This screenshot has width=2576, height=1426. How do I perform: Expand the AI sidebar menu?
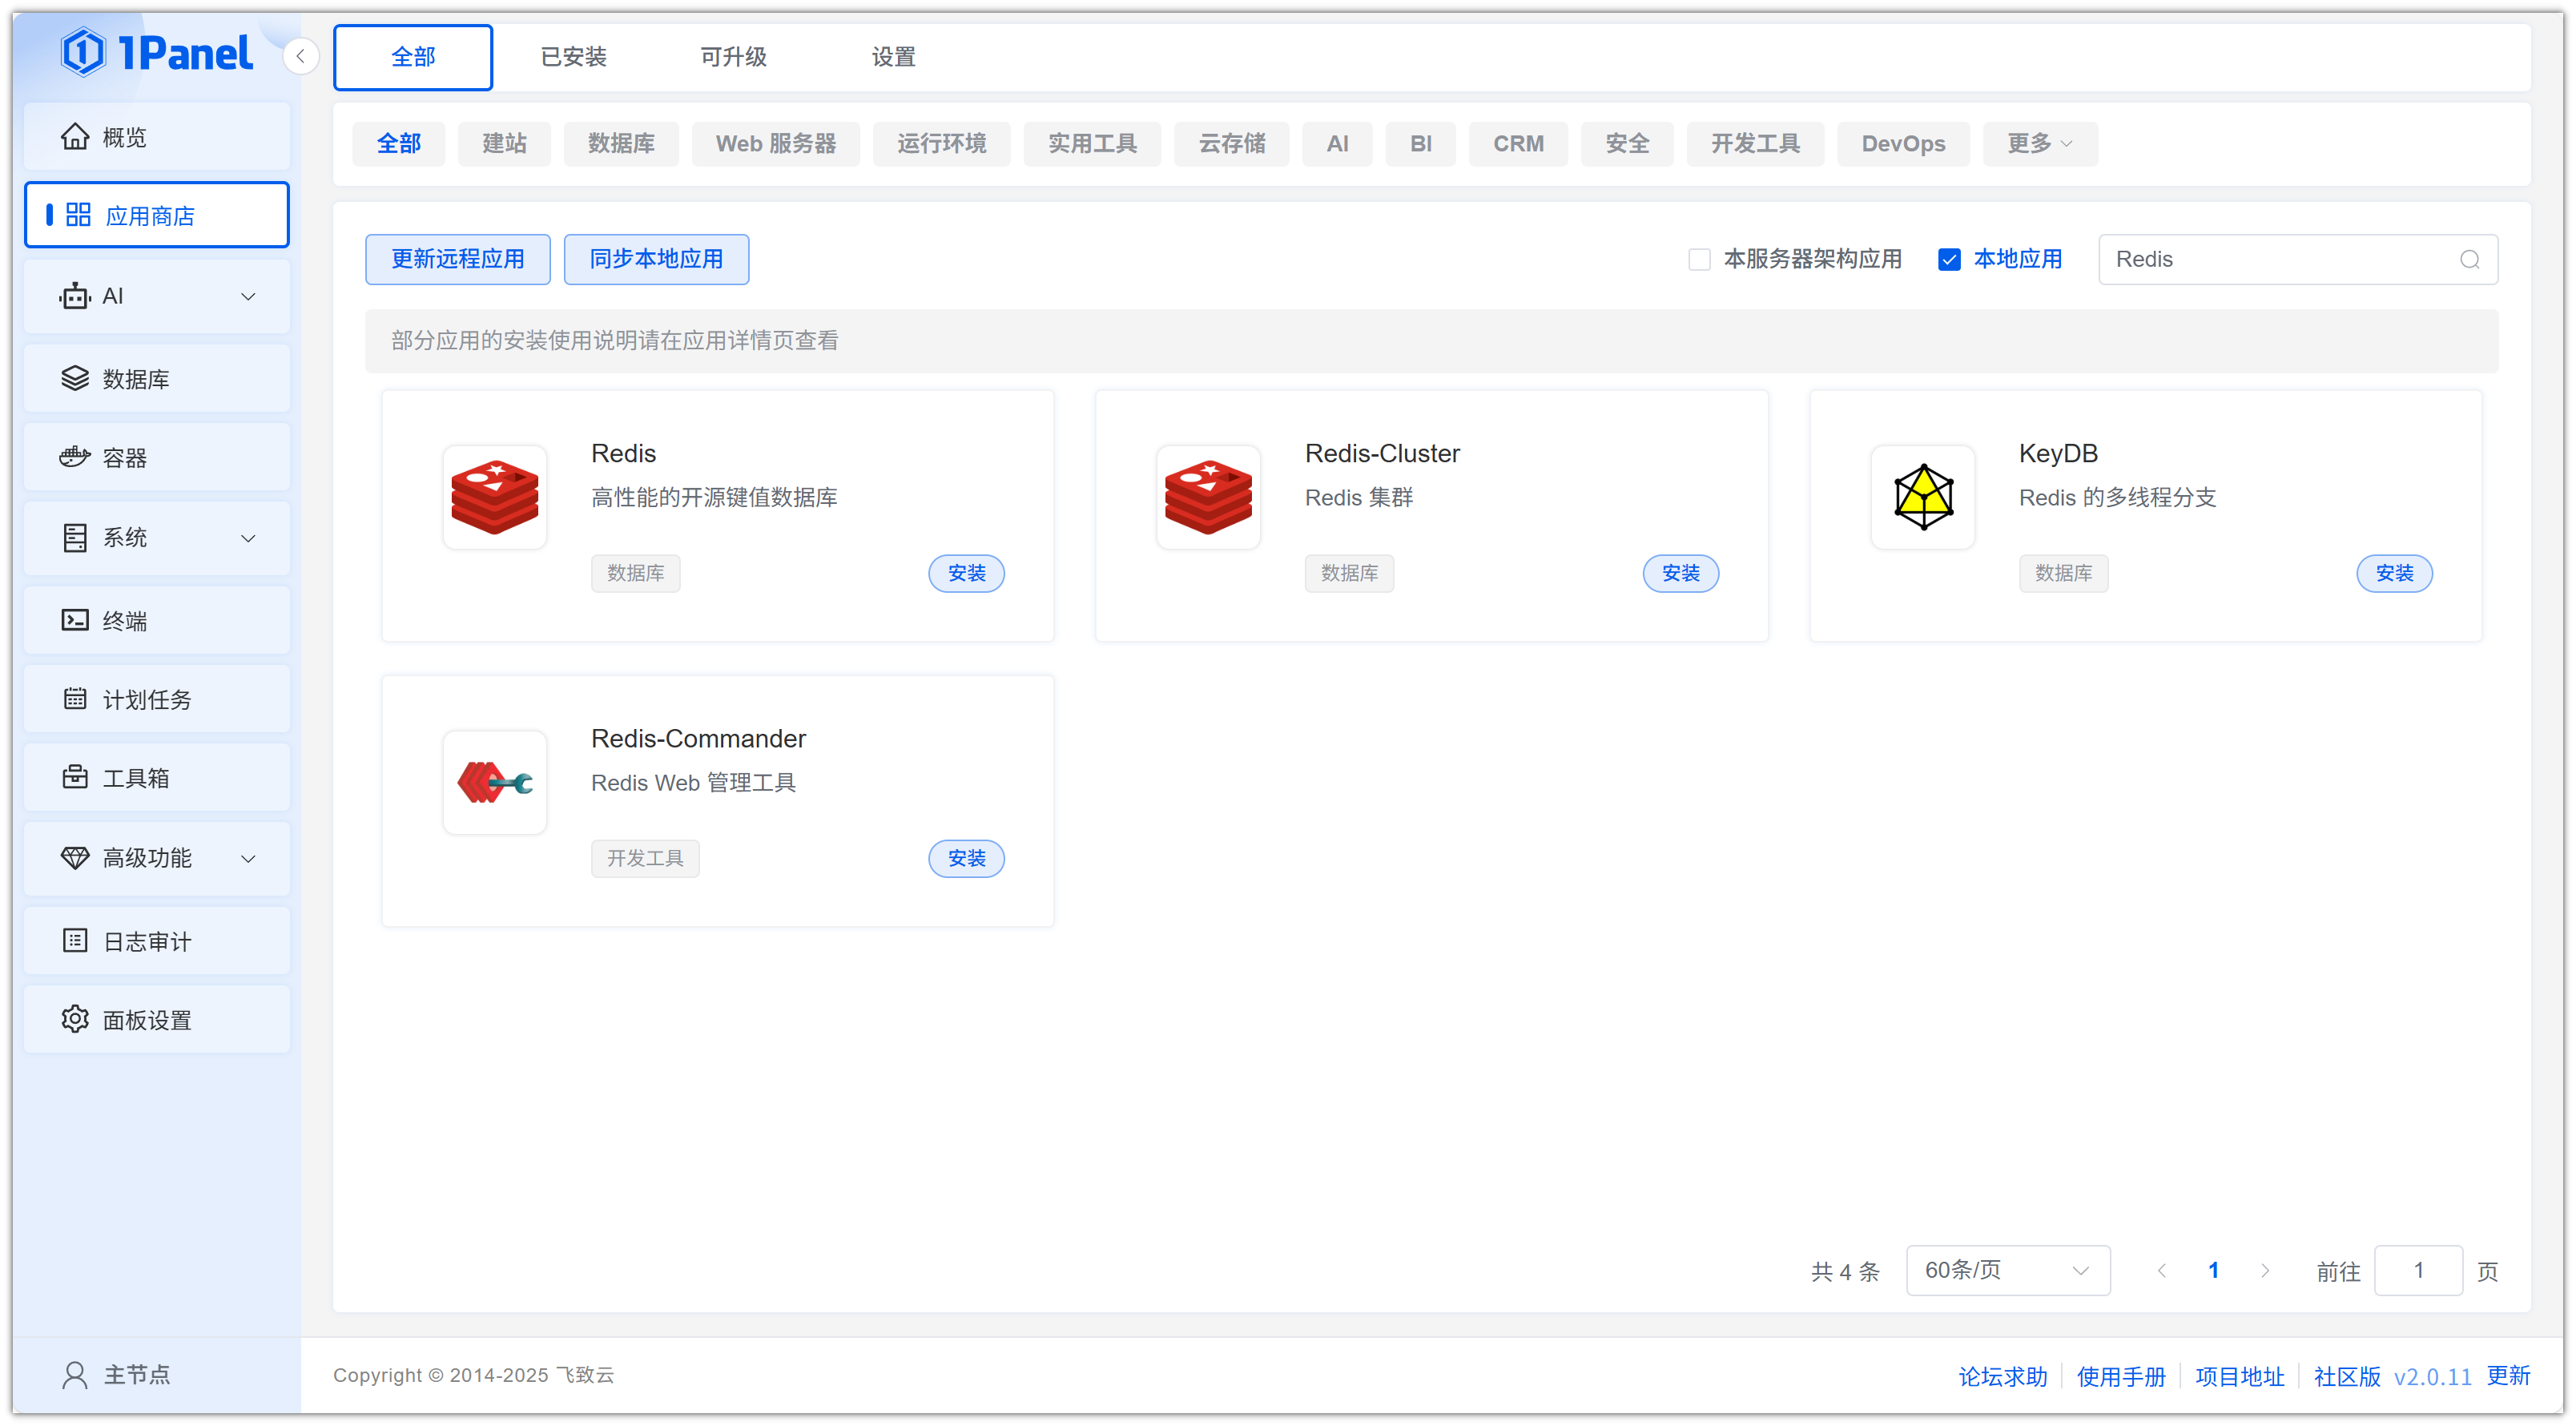[157, 296]
